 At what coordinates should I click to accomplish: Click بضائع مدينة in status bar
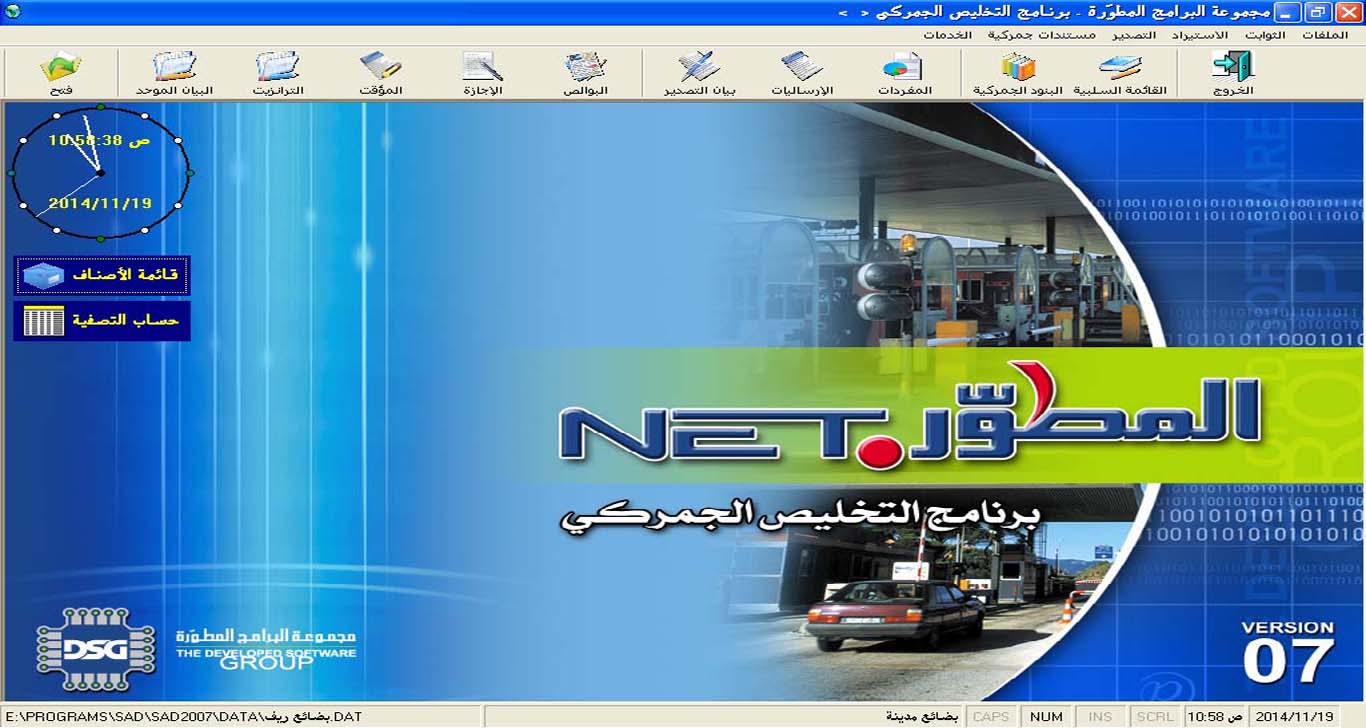point(922,717)
